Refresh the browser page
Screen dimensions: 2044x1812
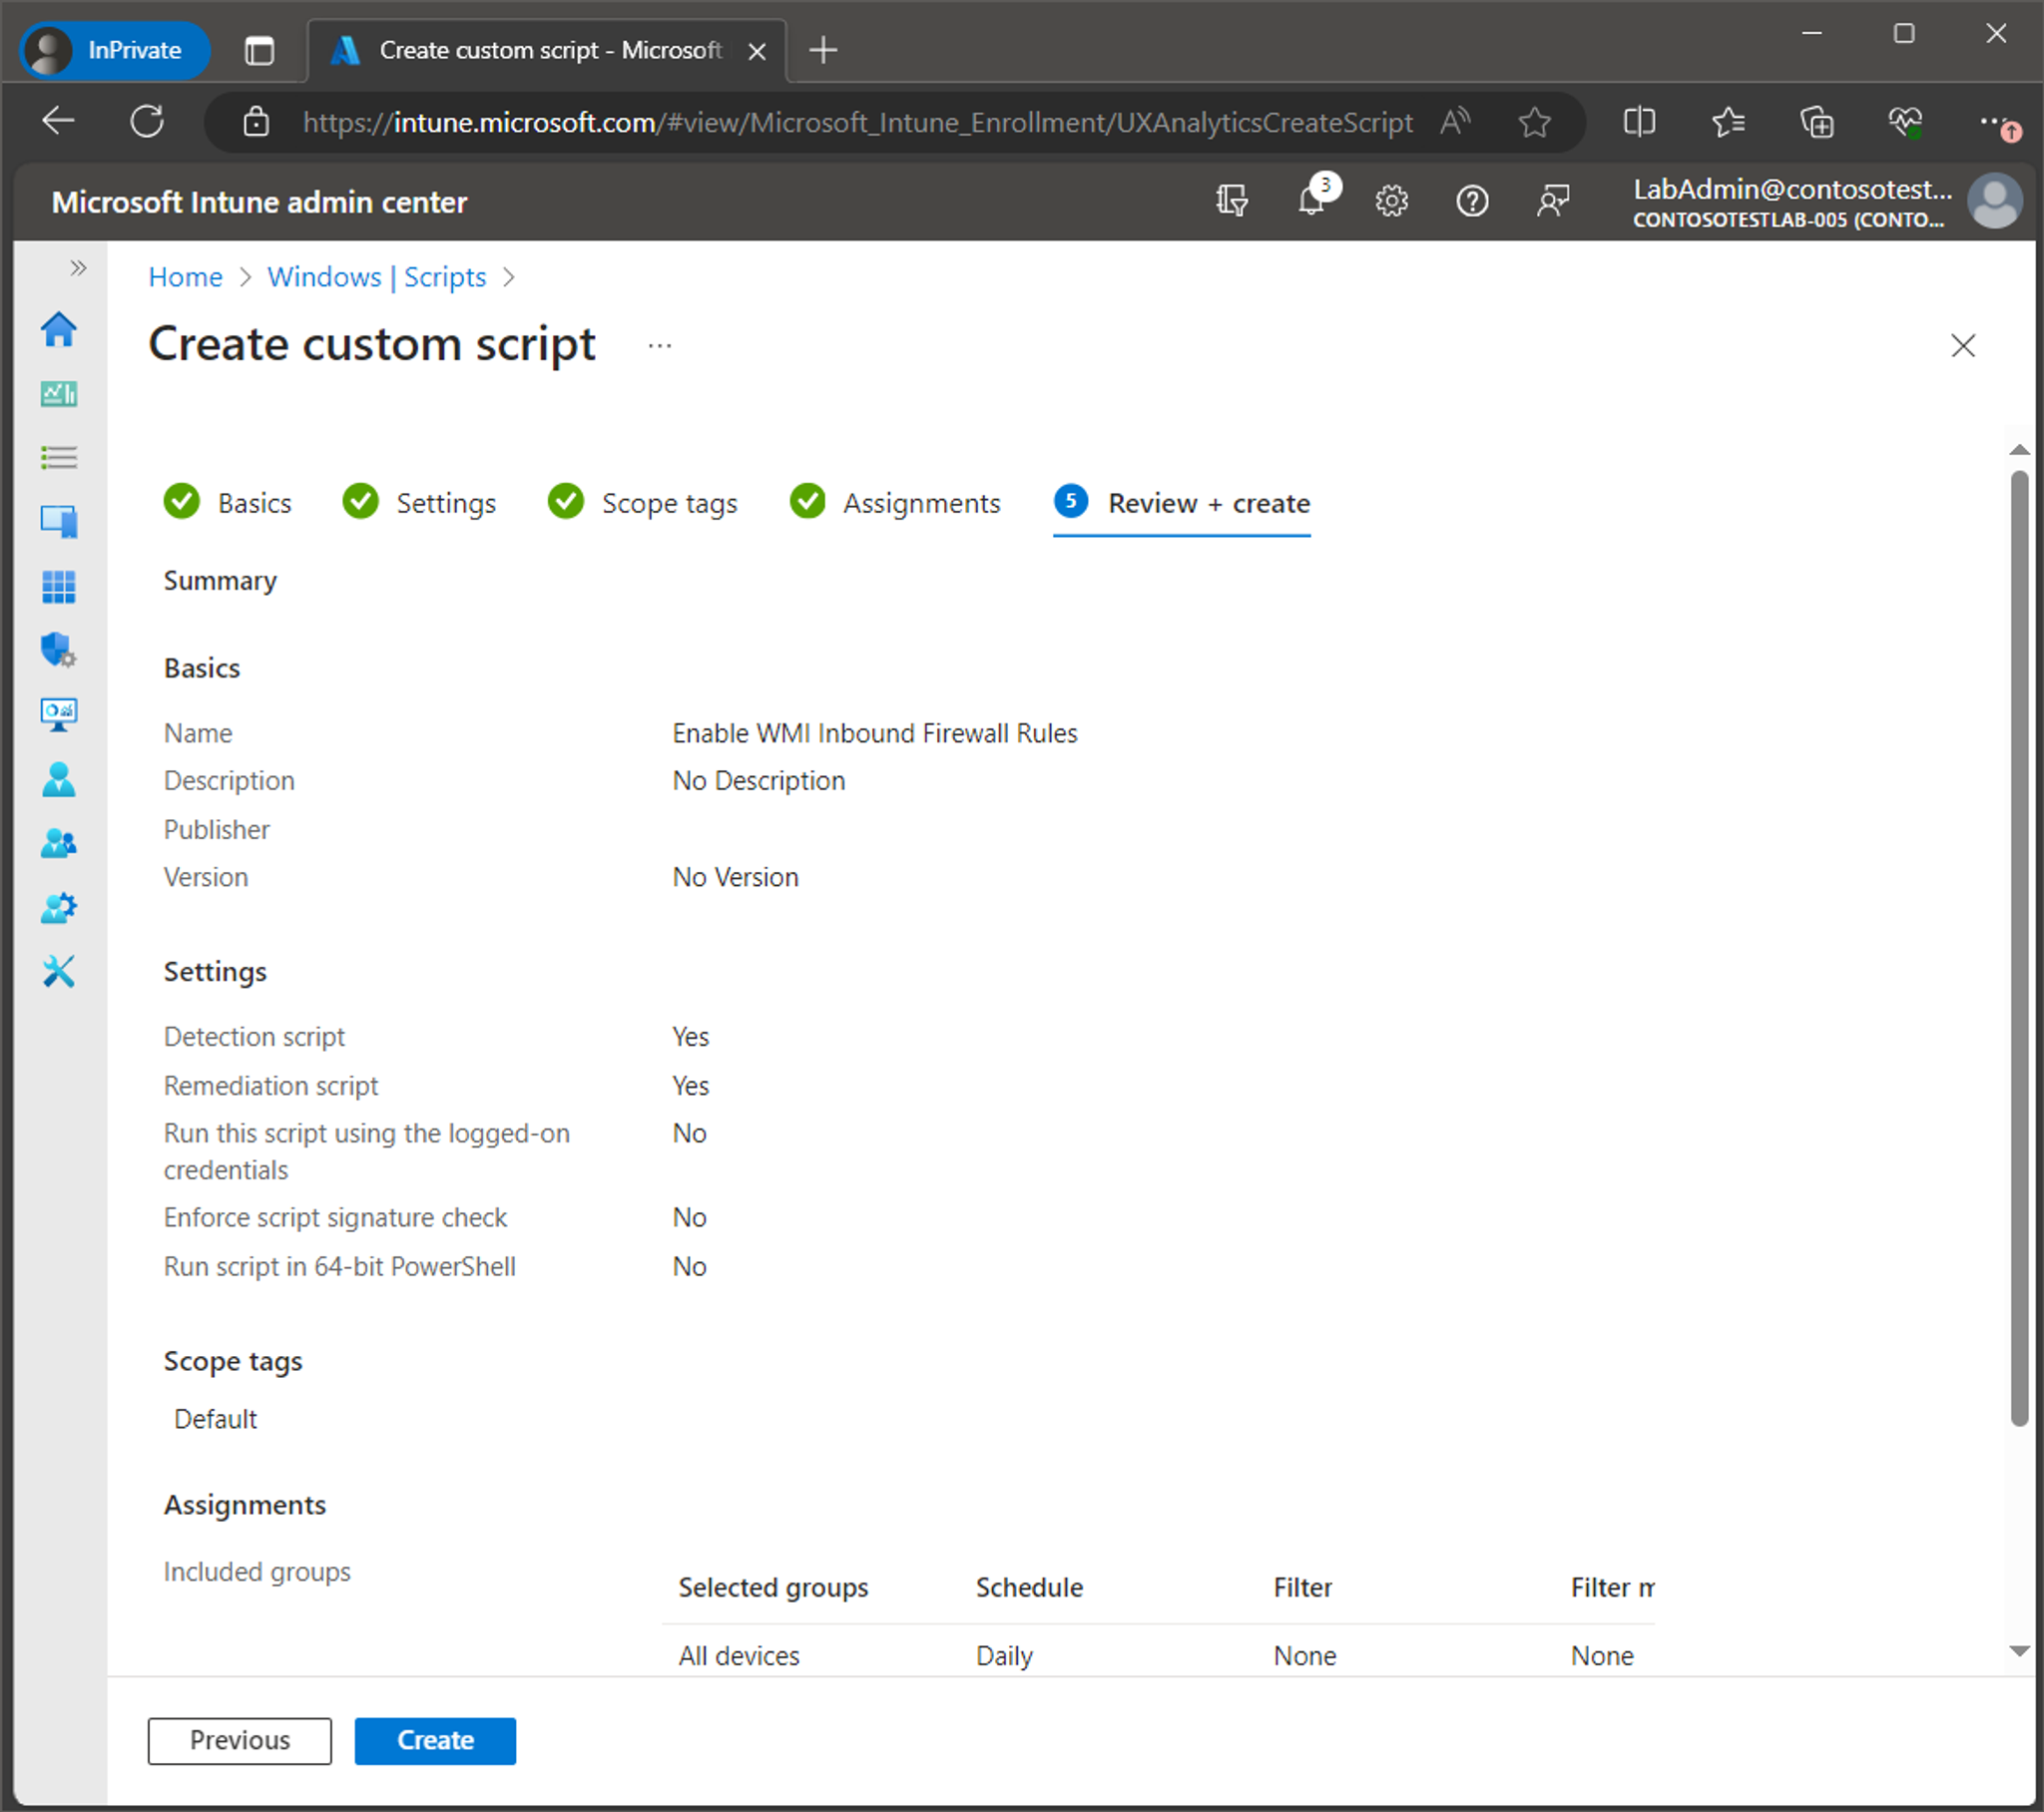click(x=147, y=122)
